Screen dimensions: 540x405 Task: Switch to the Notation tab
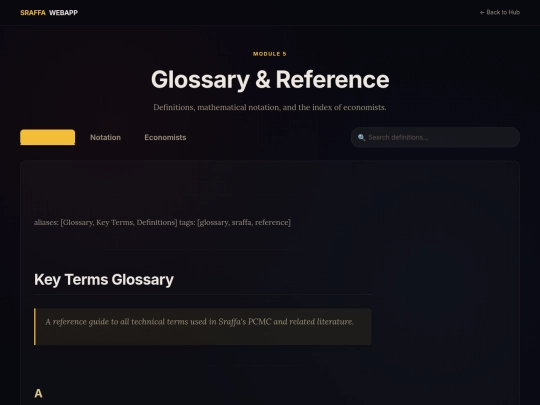(105, 137)
